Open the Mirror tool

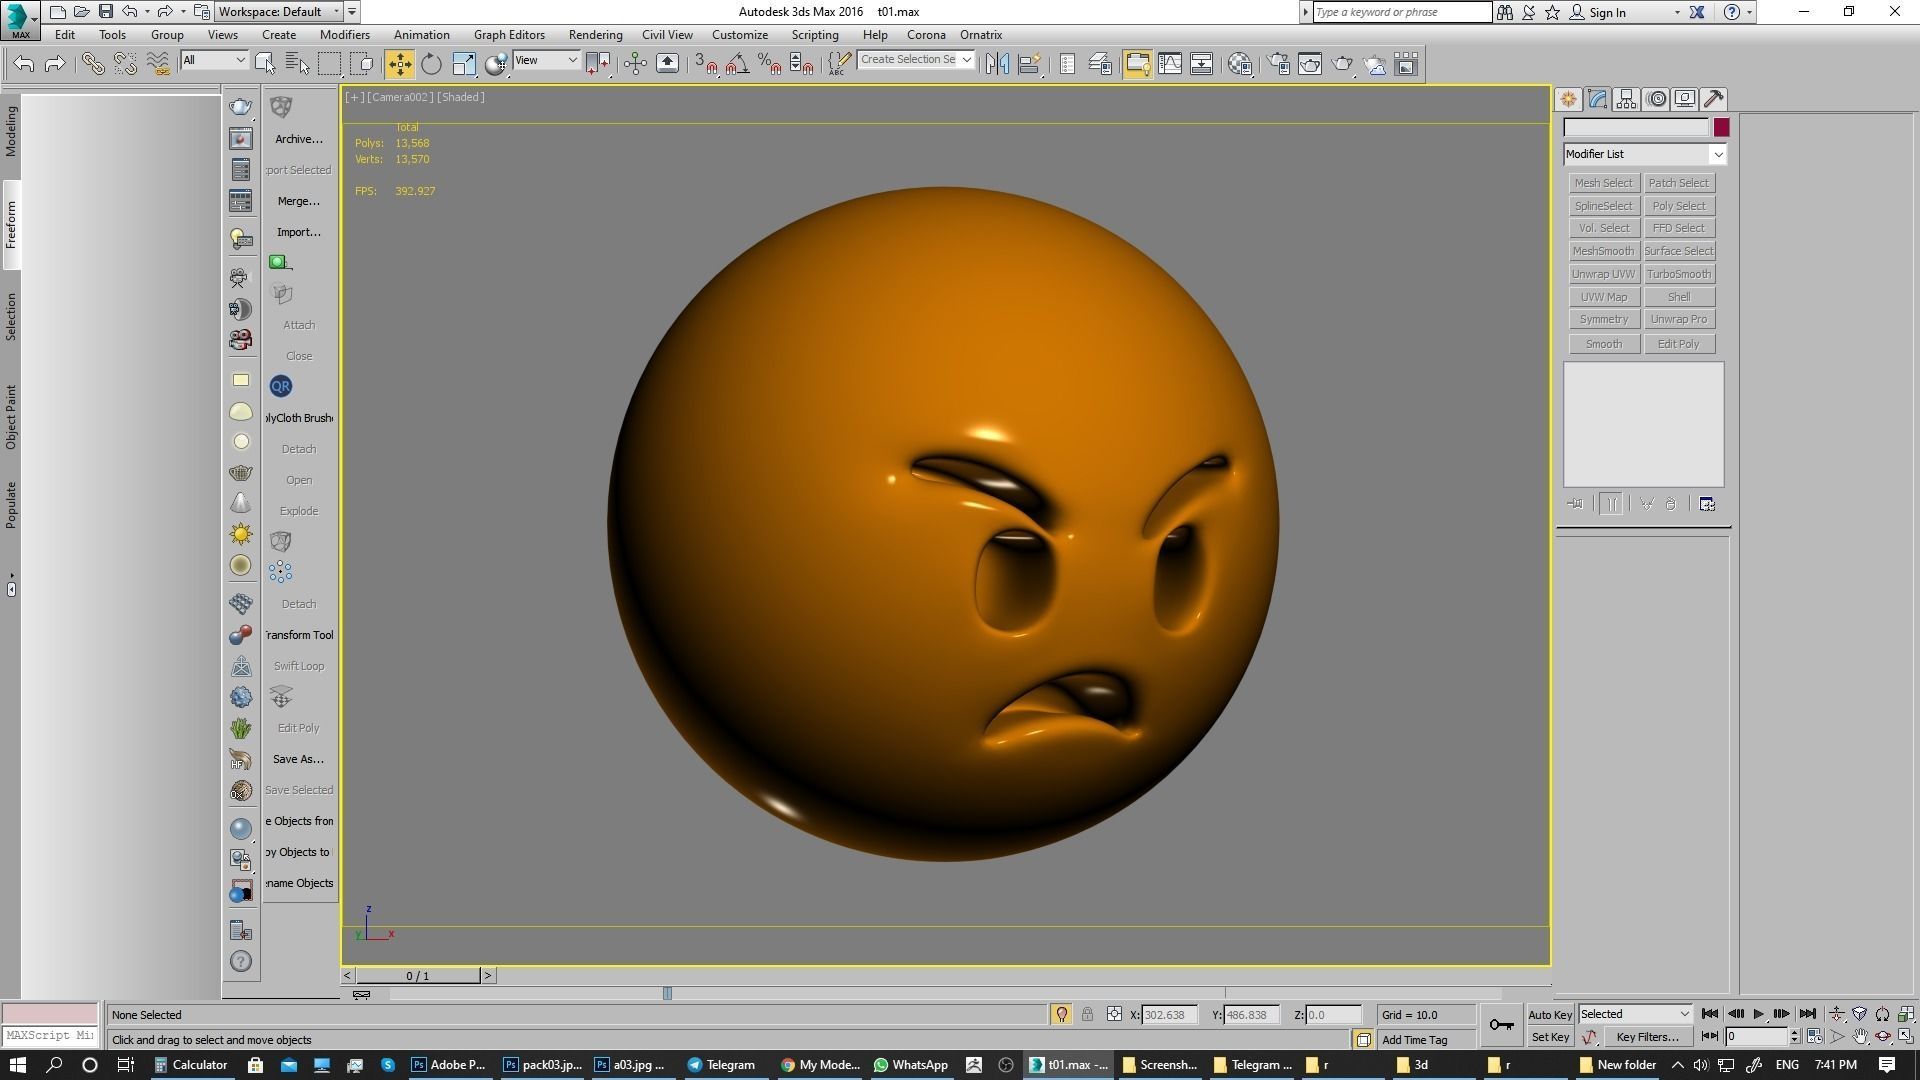coord(996,65)
